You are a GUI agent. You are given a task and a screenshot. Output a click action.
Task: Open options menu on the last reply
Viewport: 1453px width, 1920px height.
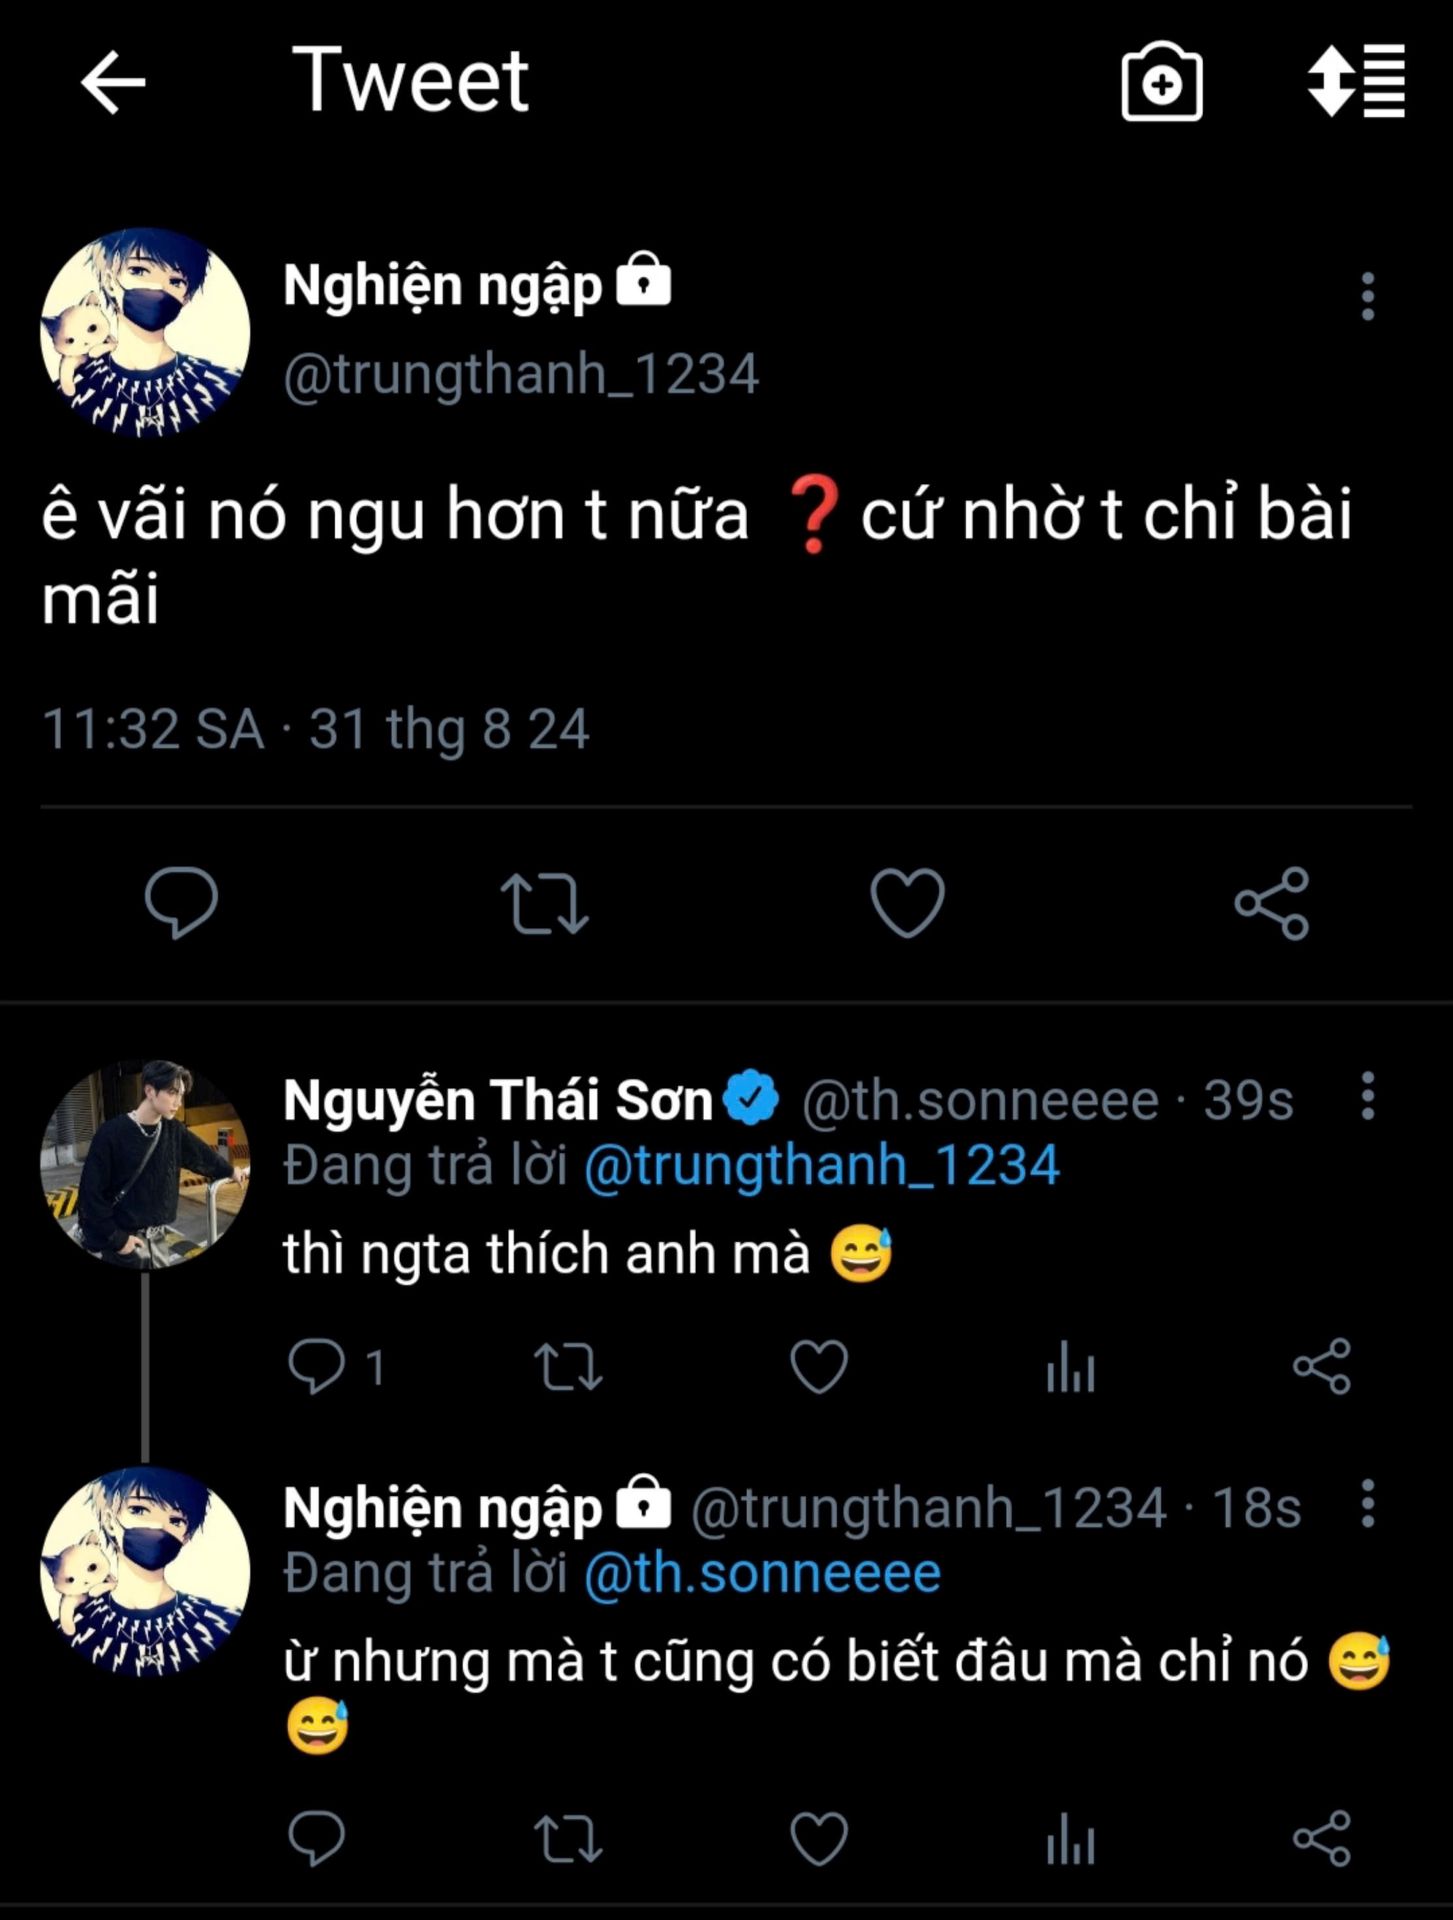[x=1367, y=1504]
